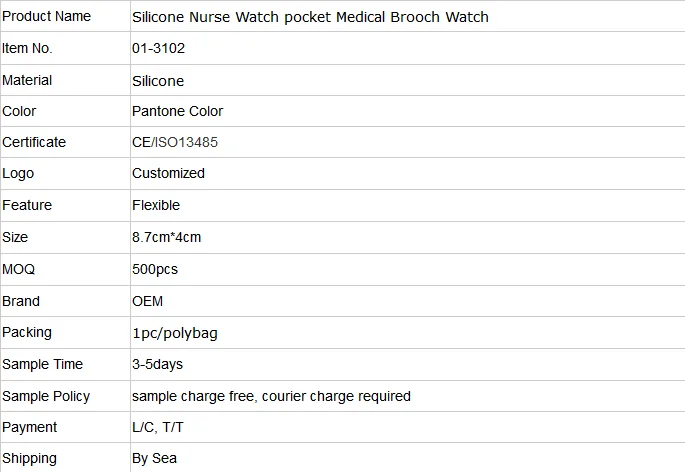Select the CE/ISO13485 certificate text
Viewport: 685px width, 472px height.
click(175, 142)
